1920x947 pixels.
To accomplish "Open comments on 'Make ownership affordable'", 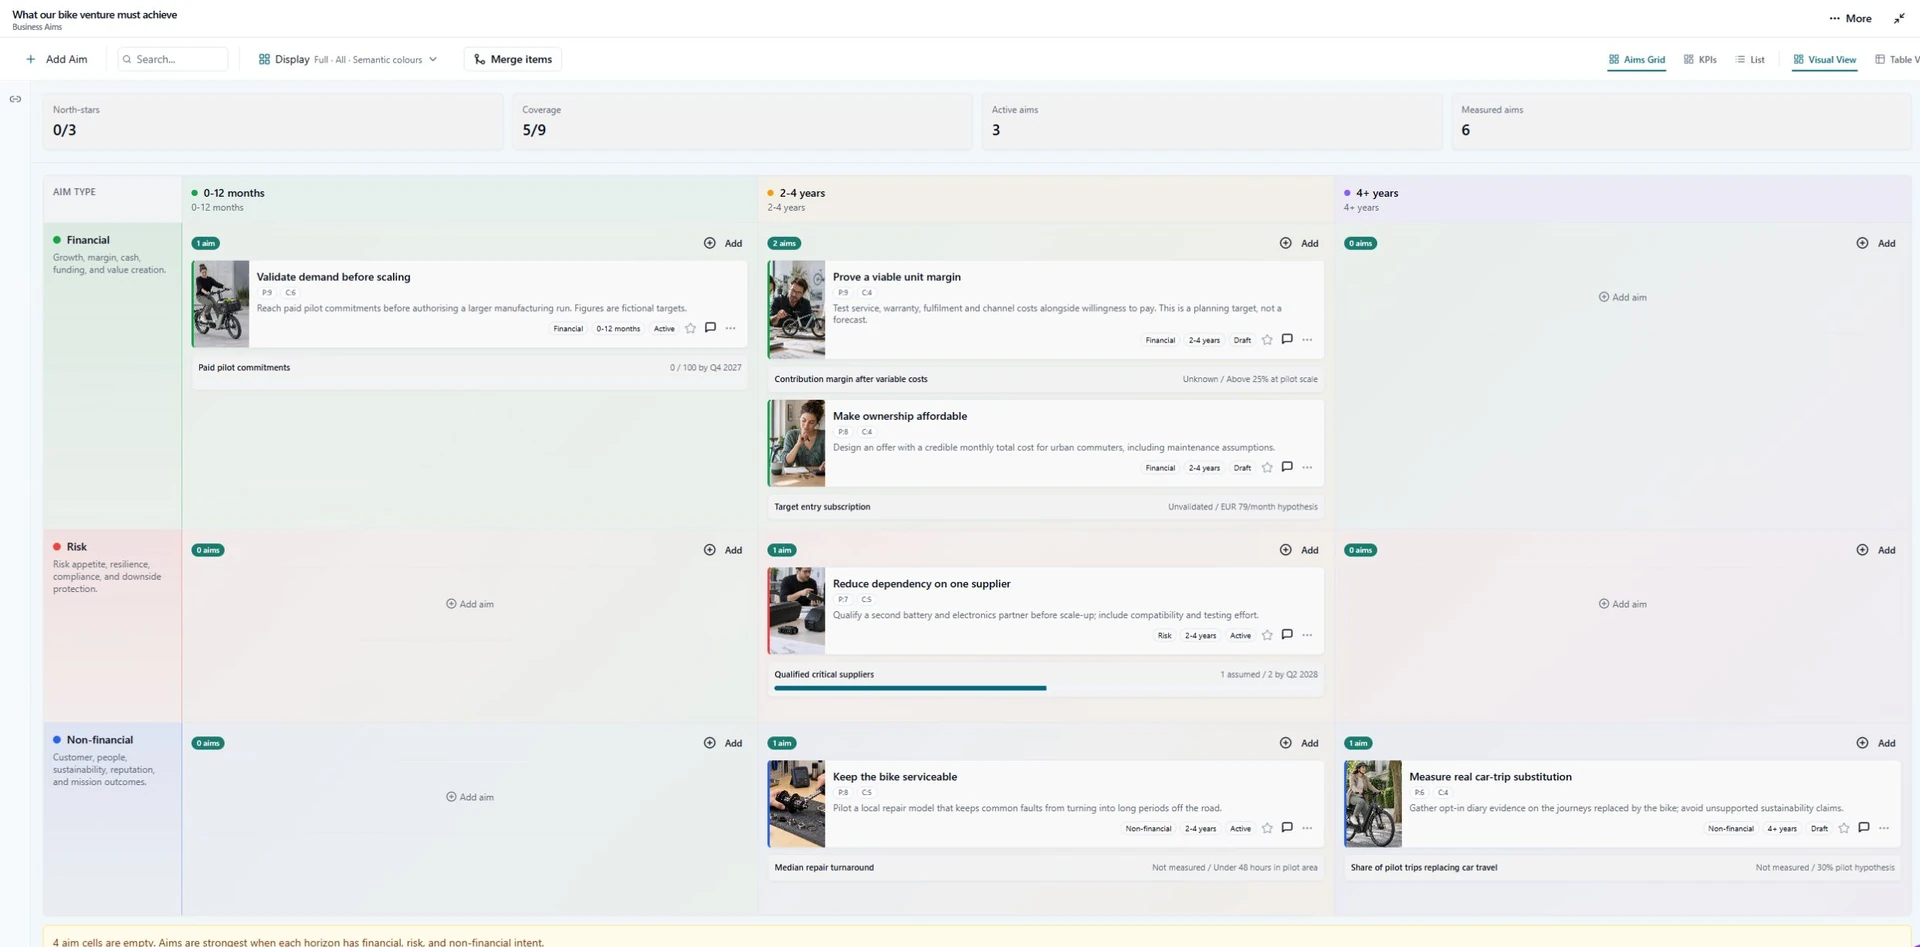I will (x=1287, y=467).
